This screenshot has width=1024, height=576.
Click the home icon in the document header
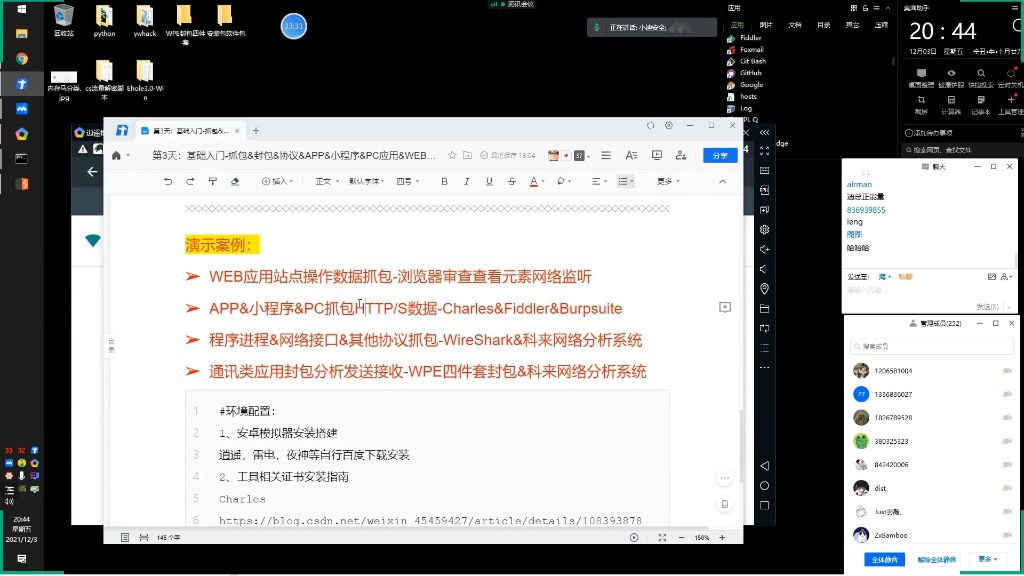(116, 155)
